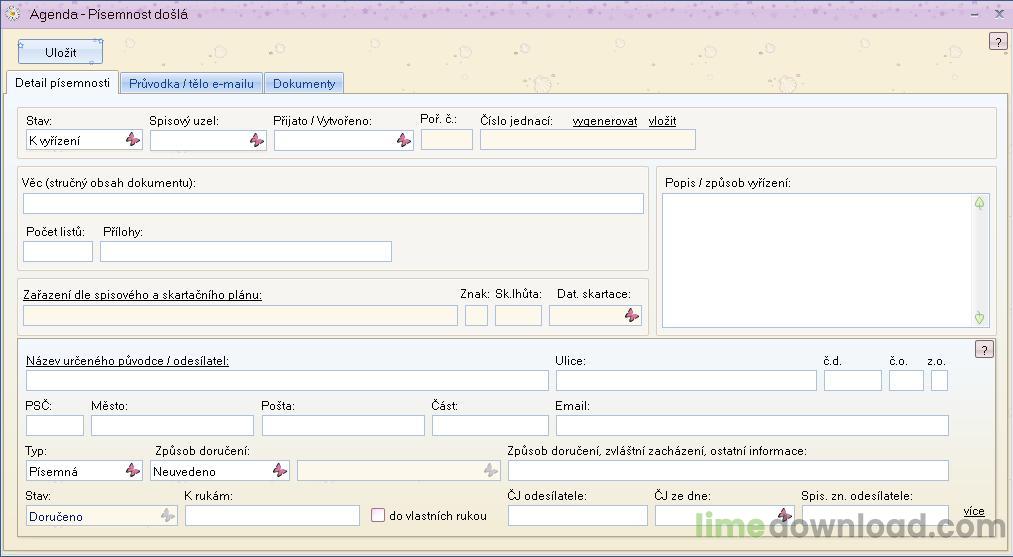
Task: Open the Spisový uzel dropdown butterfly
Action: (257, 140)
